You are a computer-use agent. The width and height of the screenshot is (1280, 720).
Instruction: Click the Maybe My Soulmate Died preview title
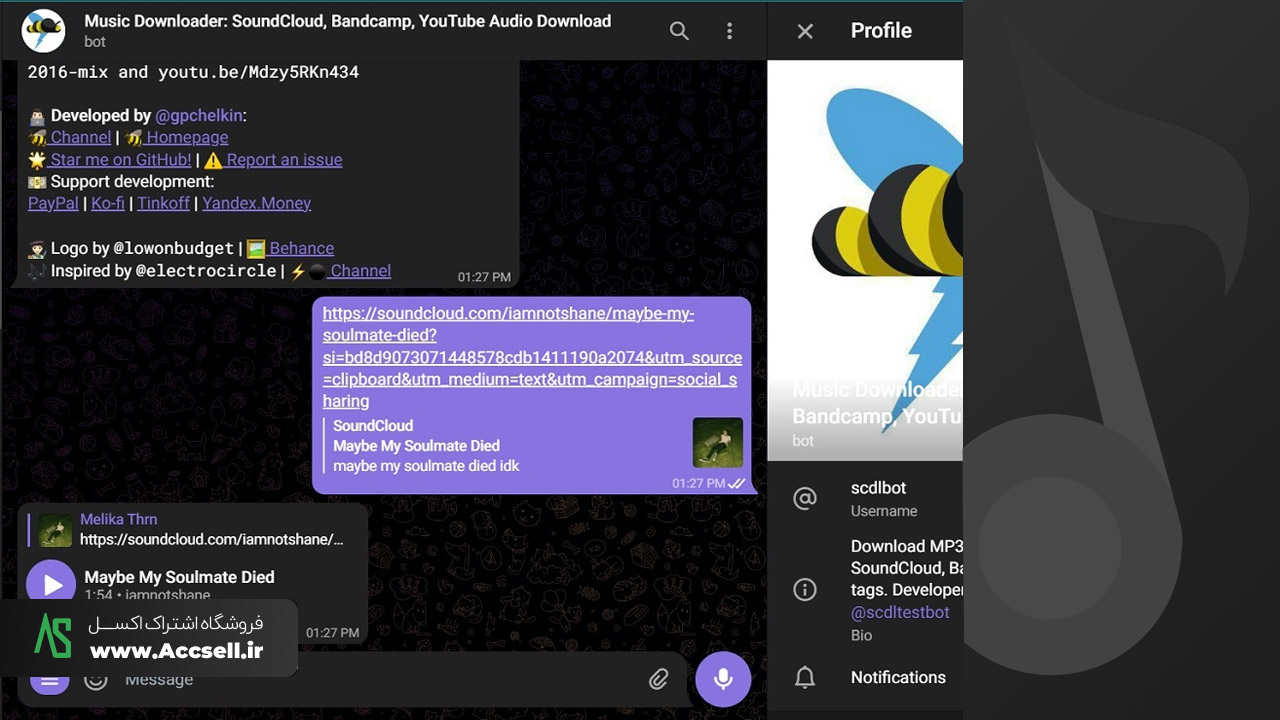(416, 446)
